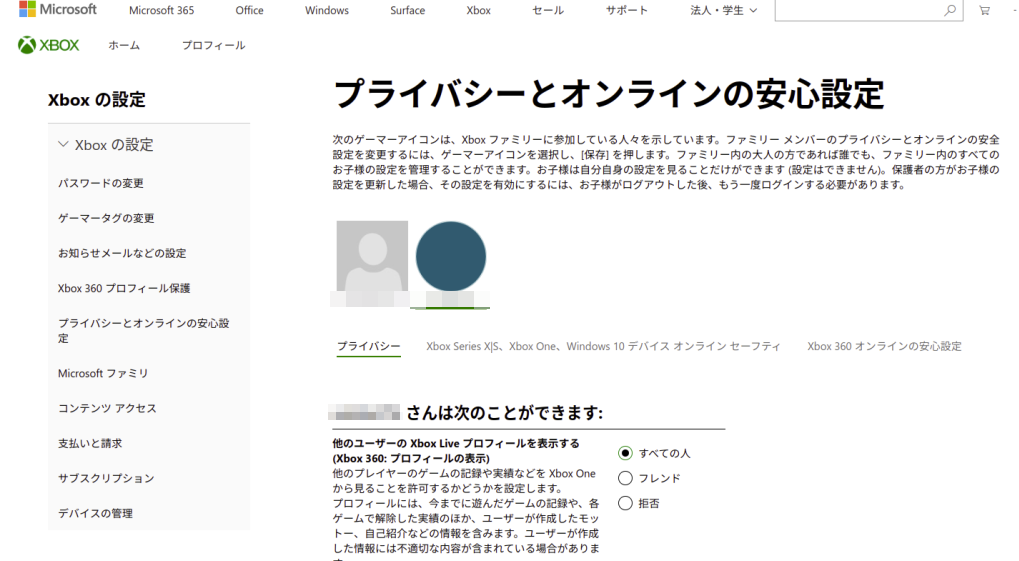This screenshot has height=561, width=1019.
Task: Open お知らせメールなどの設定 link
Action: (122, 254)
